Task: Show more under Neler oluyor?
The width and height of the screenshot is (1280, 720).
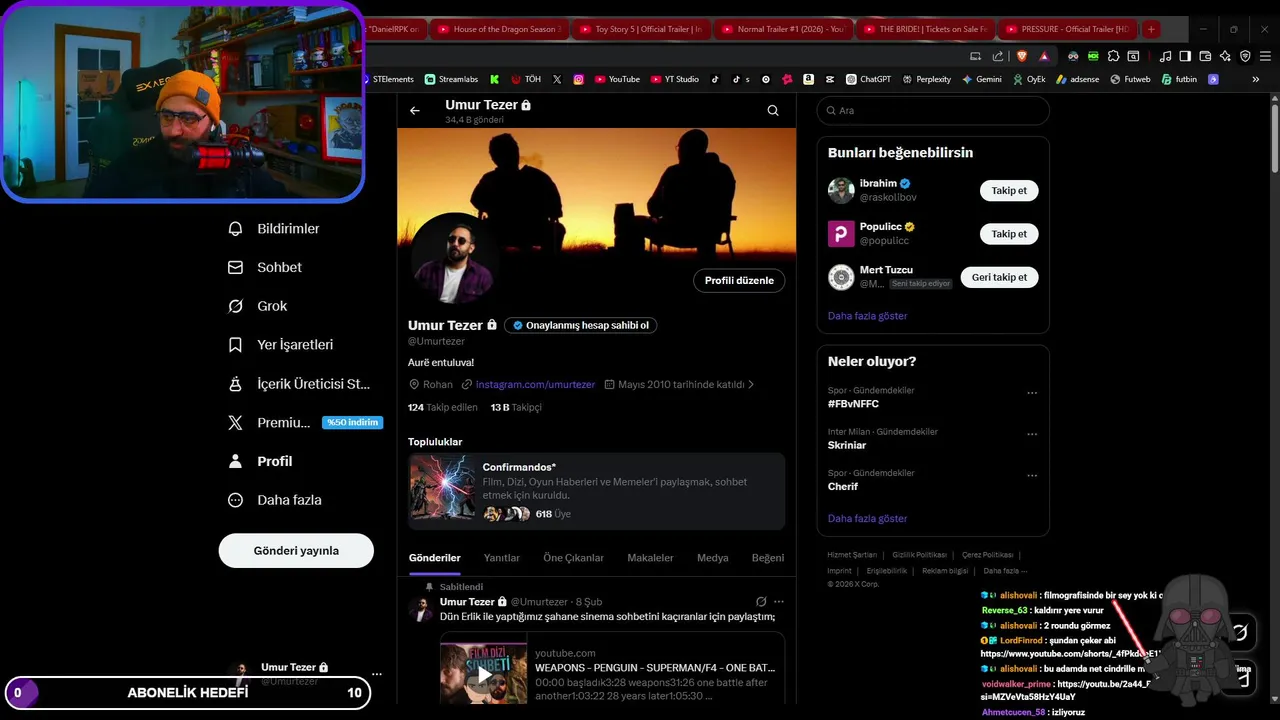Action: (x=867, y=519)
